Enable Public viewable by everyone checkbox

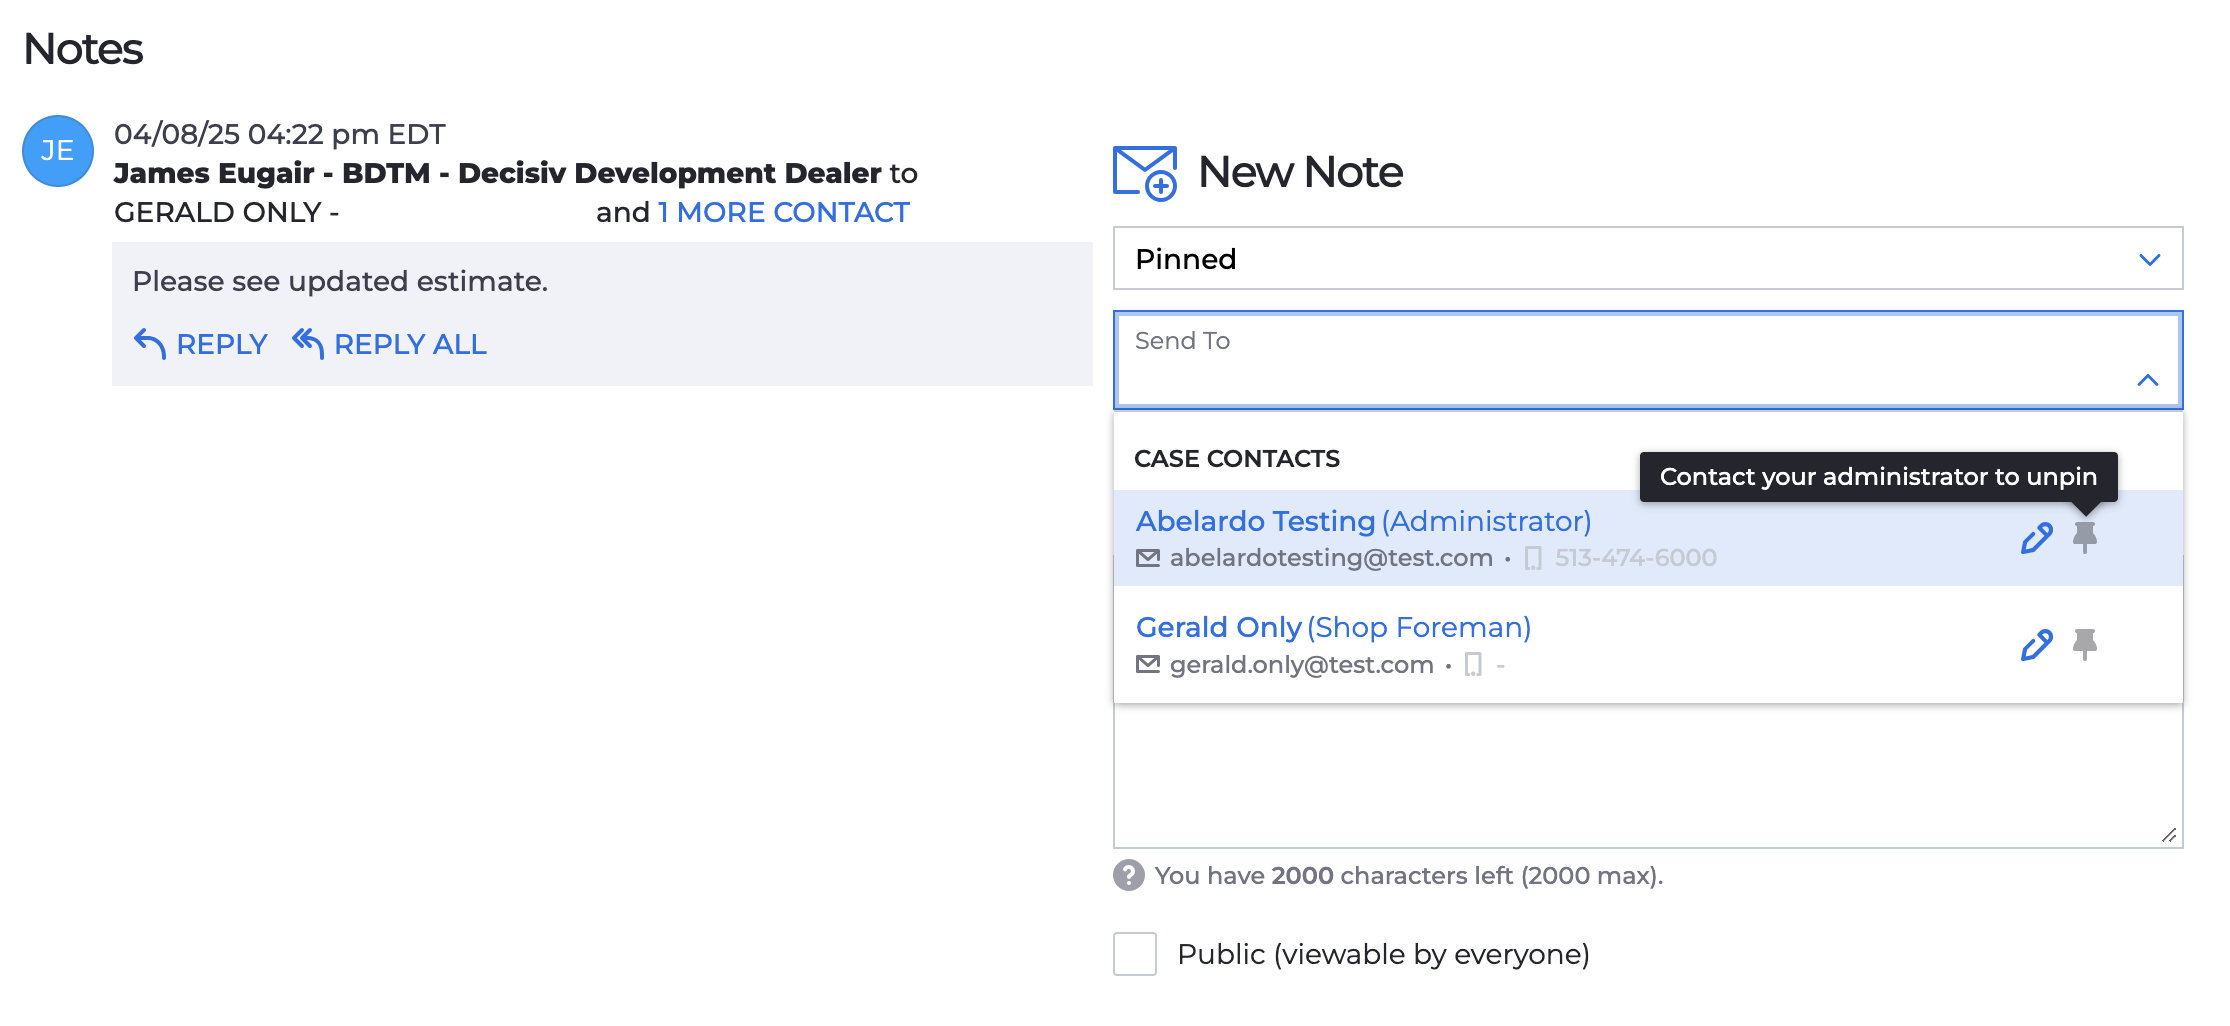(1135, 954)
